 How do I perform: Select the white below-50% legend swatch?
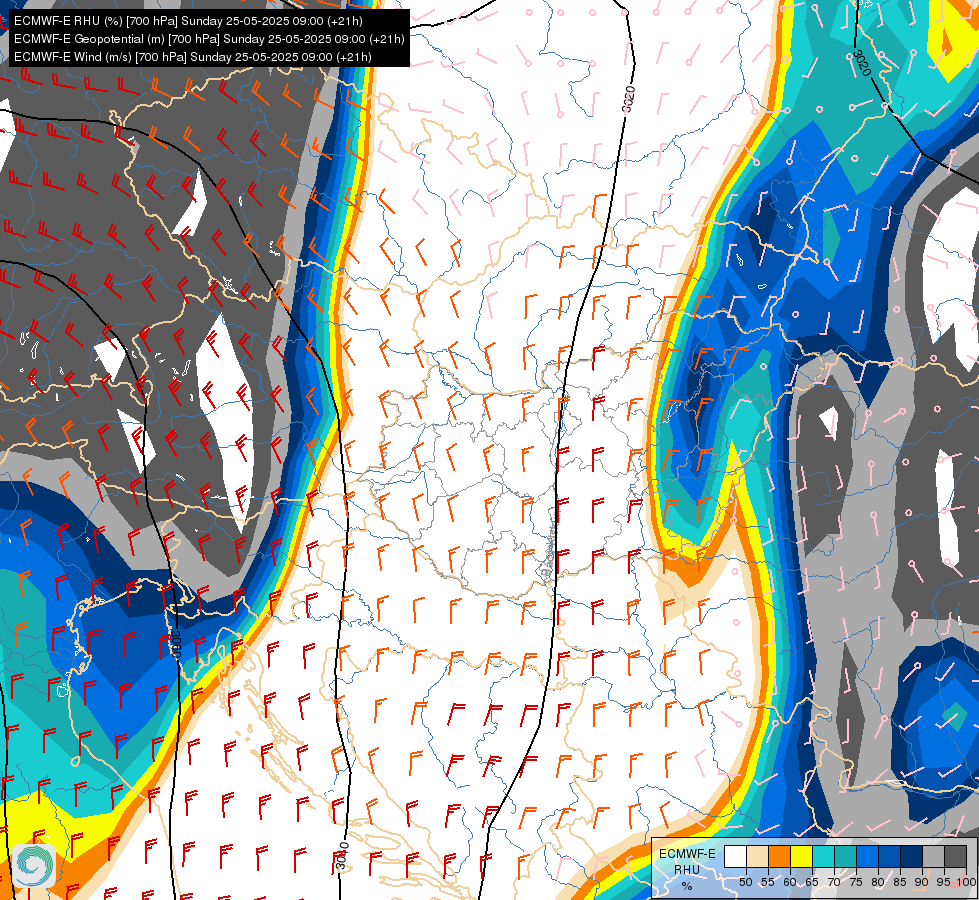coord(735,856)
